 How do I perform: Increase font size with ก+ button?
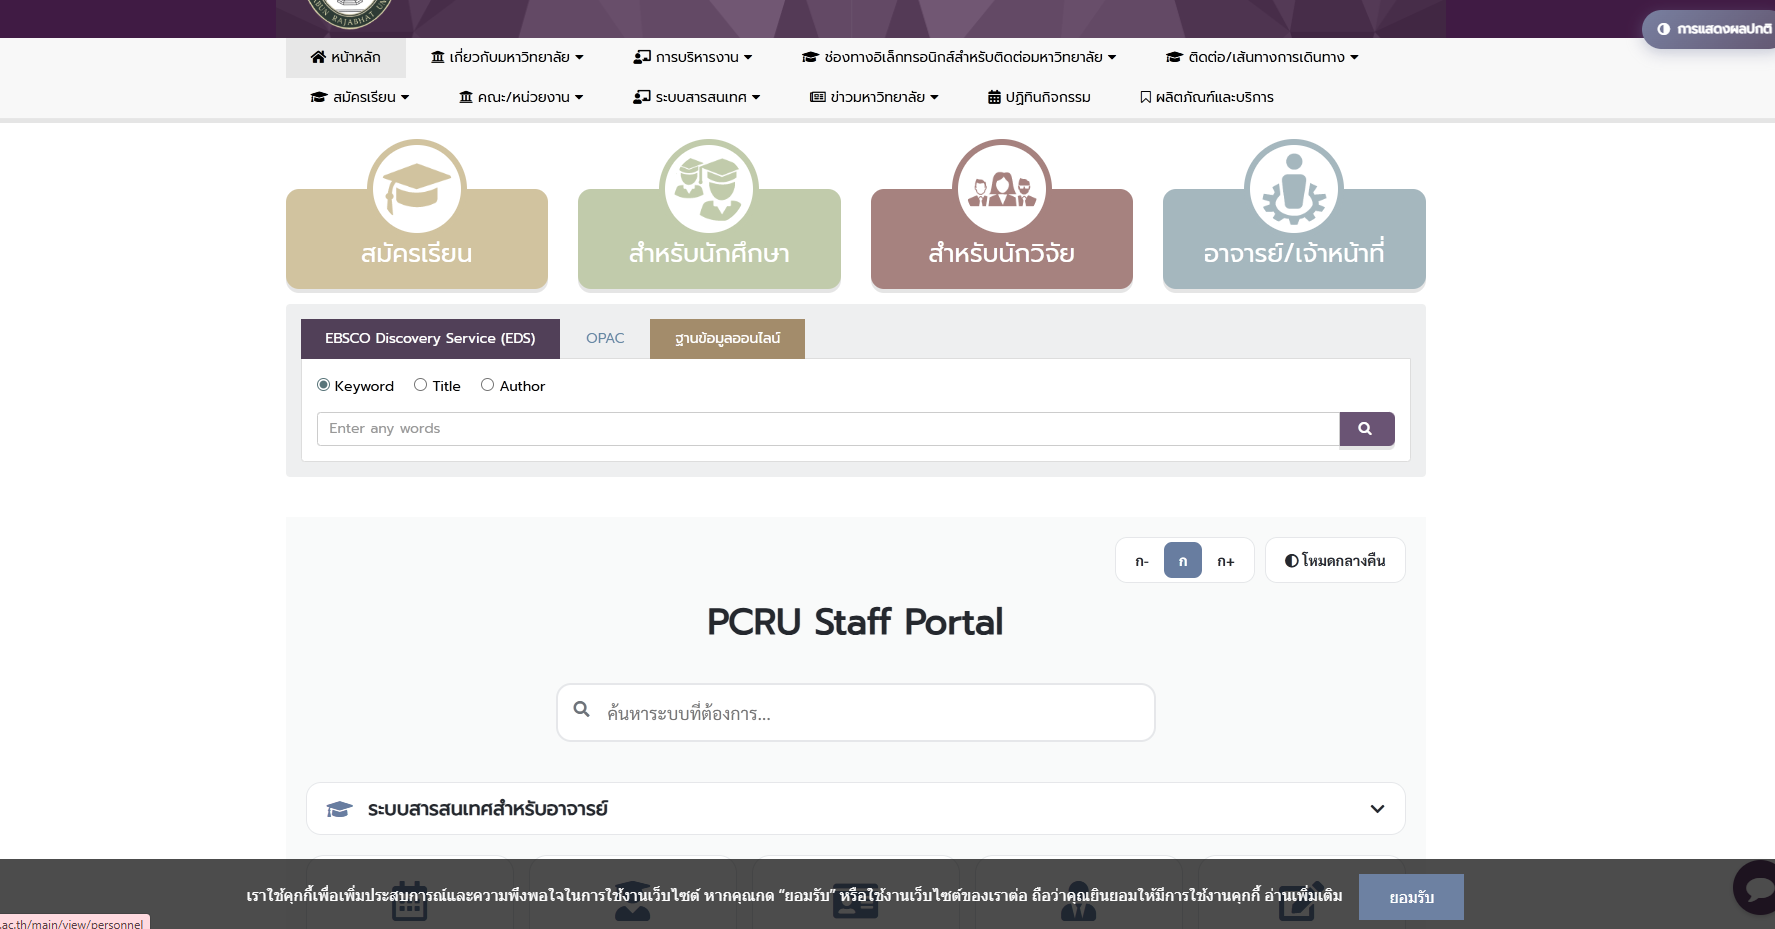(x=1226, y=561)
